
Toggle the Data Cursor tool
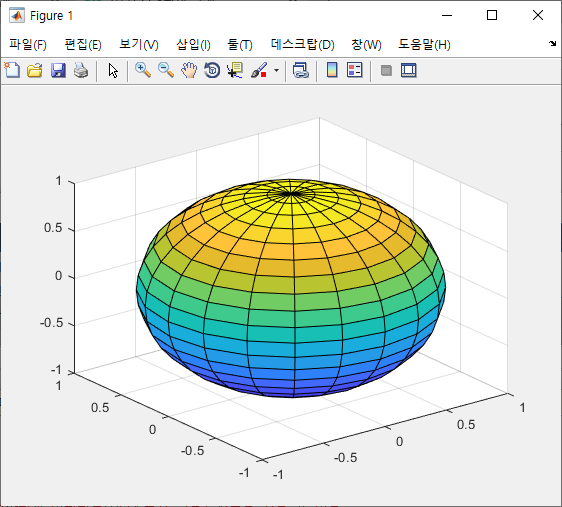[x=235, y=70]
